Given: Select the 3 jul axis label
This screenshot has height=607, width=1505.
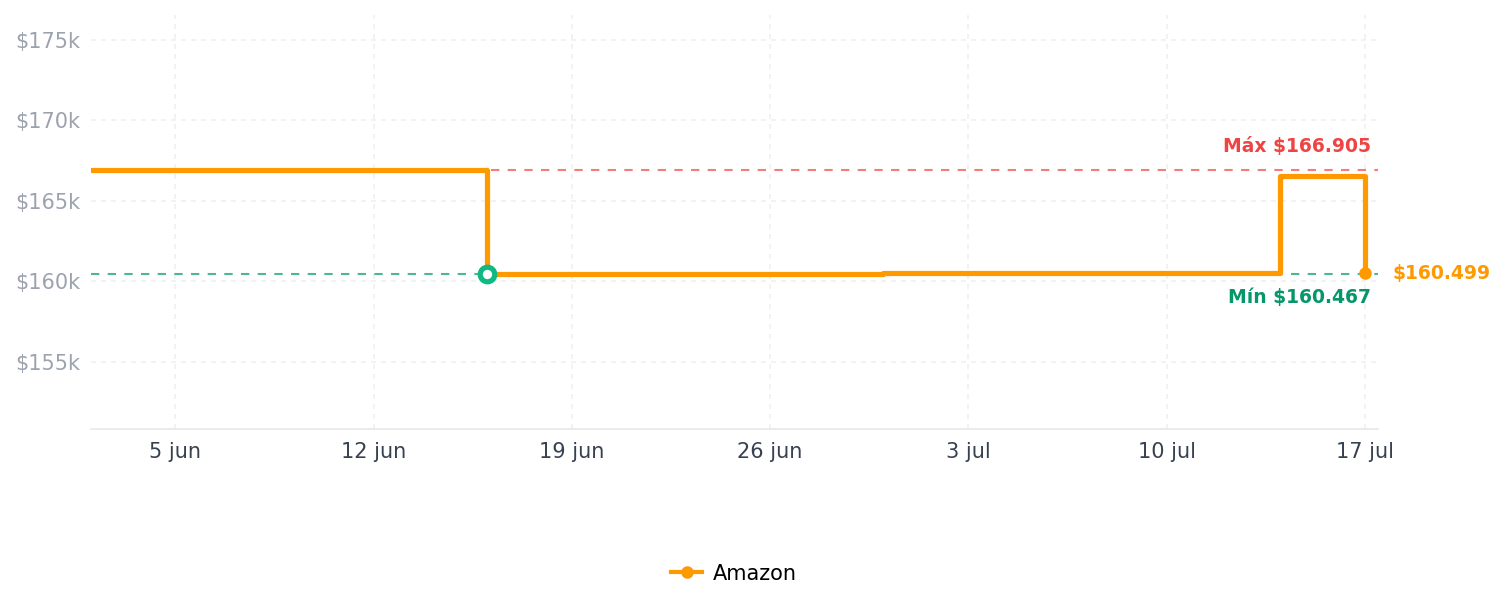Looking at the screenshot, I should pos(968,451).
